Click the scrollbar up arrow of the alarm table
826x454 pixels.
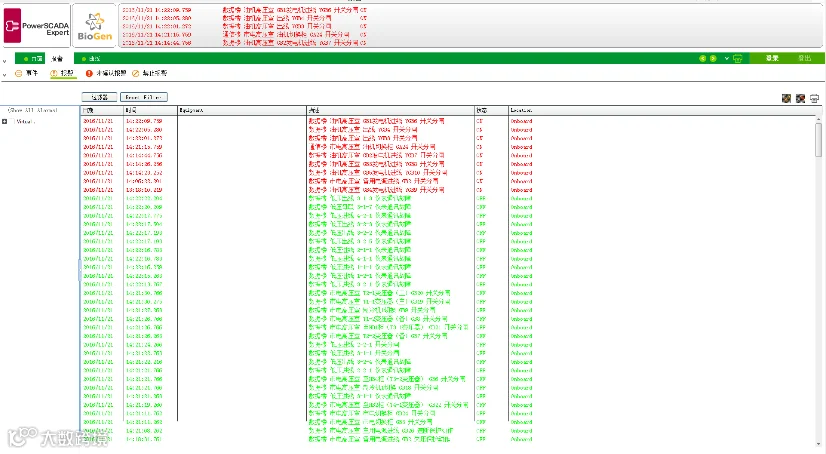coord(818,120)
